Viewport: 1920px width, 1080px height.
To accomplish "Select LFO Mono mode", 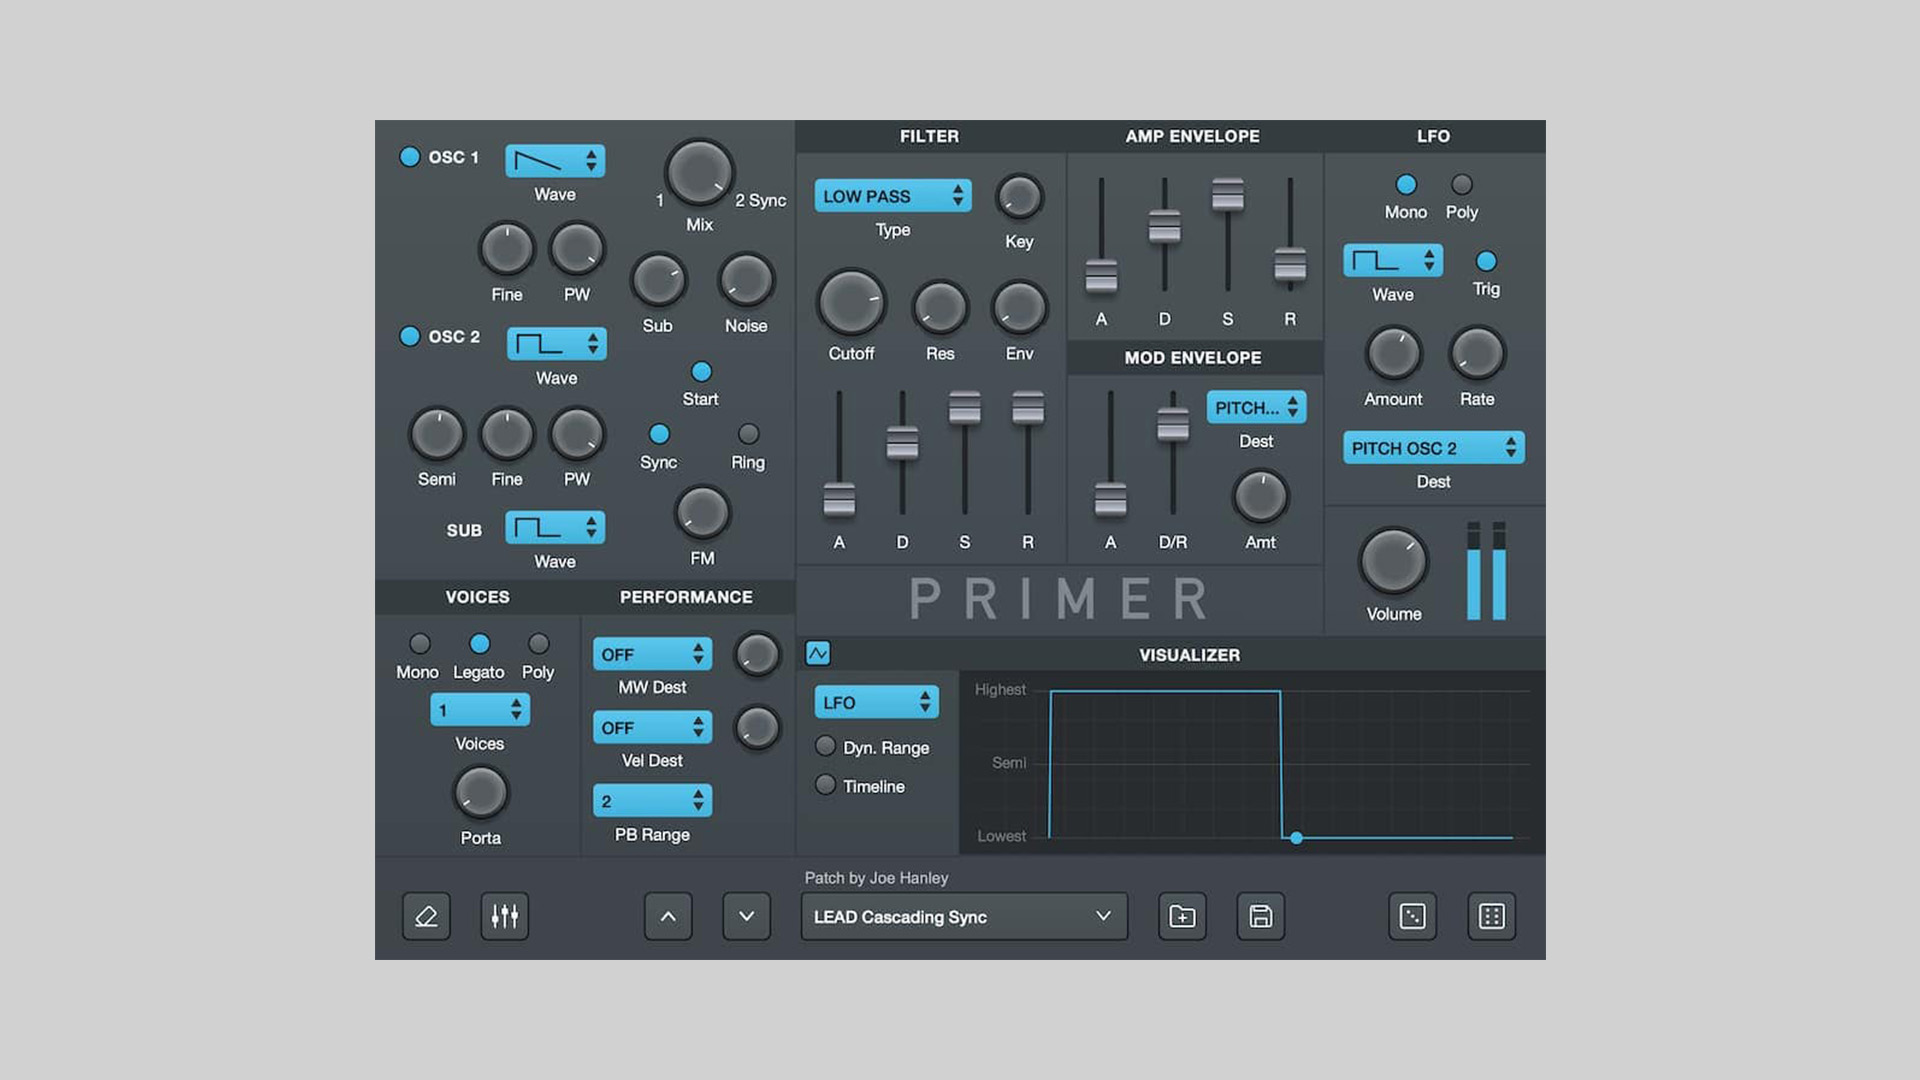I will [x=1406, y=185].
